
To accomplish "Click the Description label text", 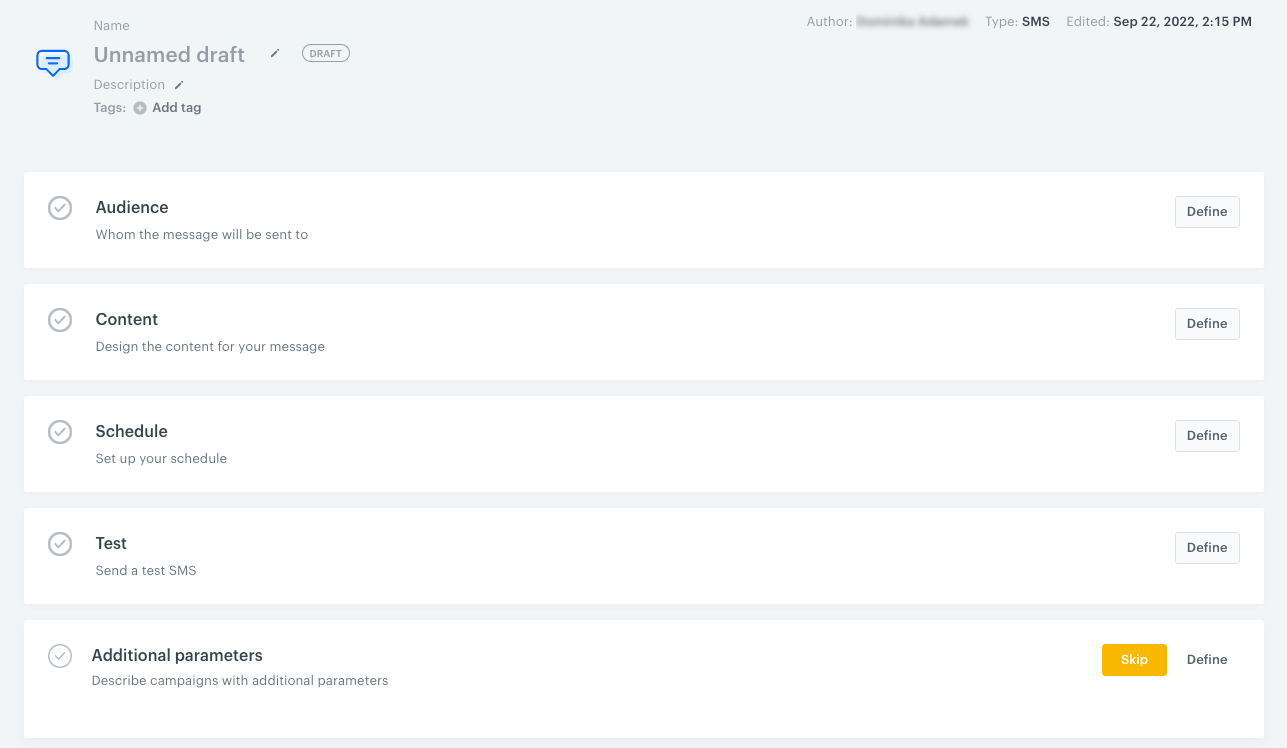I will tap(129, 85).
